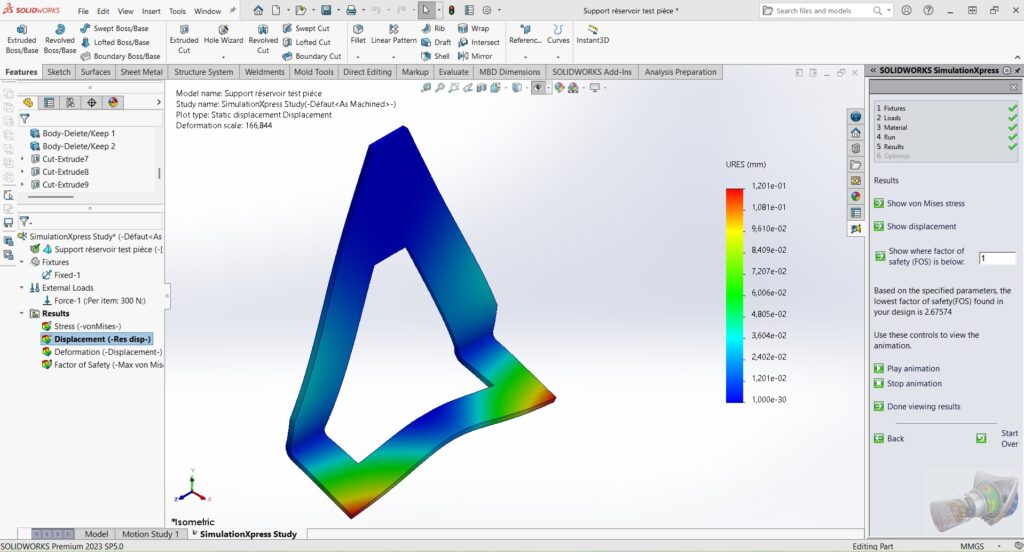Click Show von Mises stress
This screenshot has height=552, width=1024.
coord(925,203)
